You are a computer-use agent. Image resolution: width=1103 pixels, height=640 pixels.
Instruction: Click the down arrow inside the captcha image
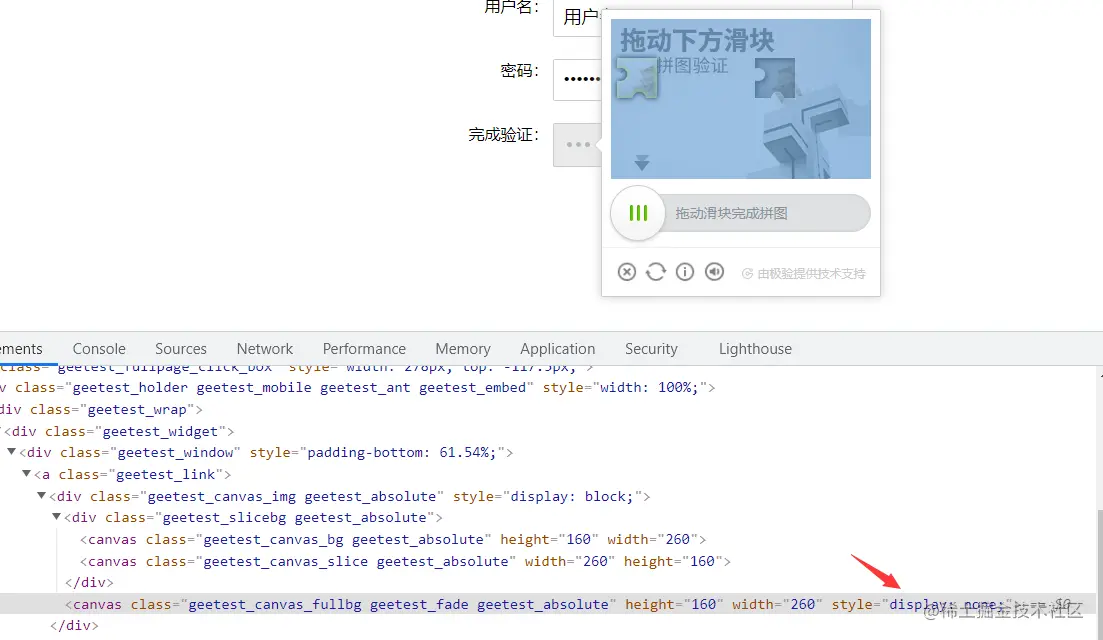pos(641,161)
